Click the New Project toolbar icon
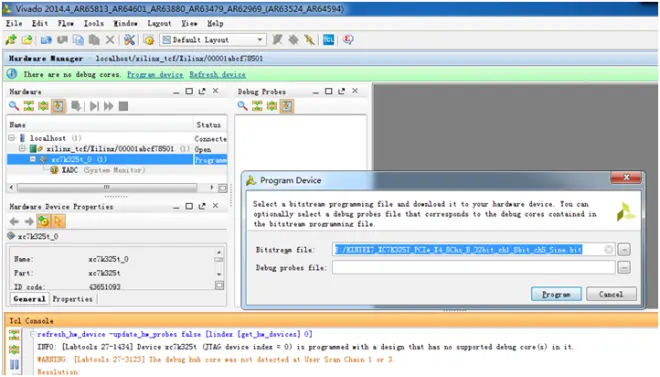Screen dimensions: 660x377 [11, 40]
